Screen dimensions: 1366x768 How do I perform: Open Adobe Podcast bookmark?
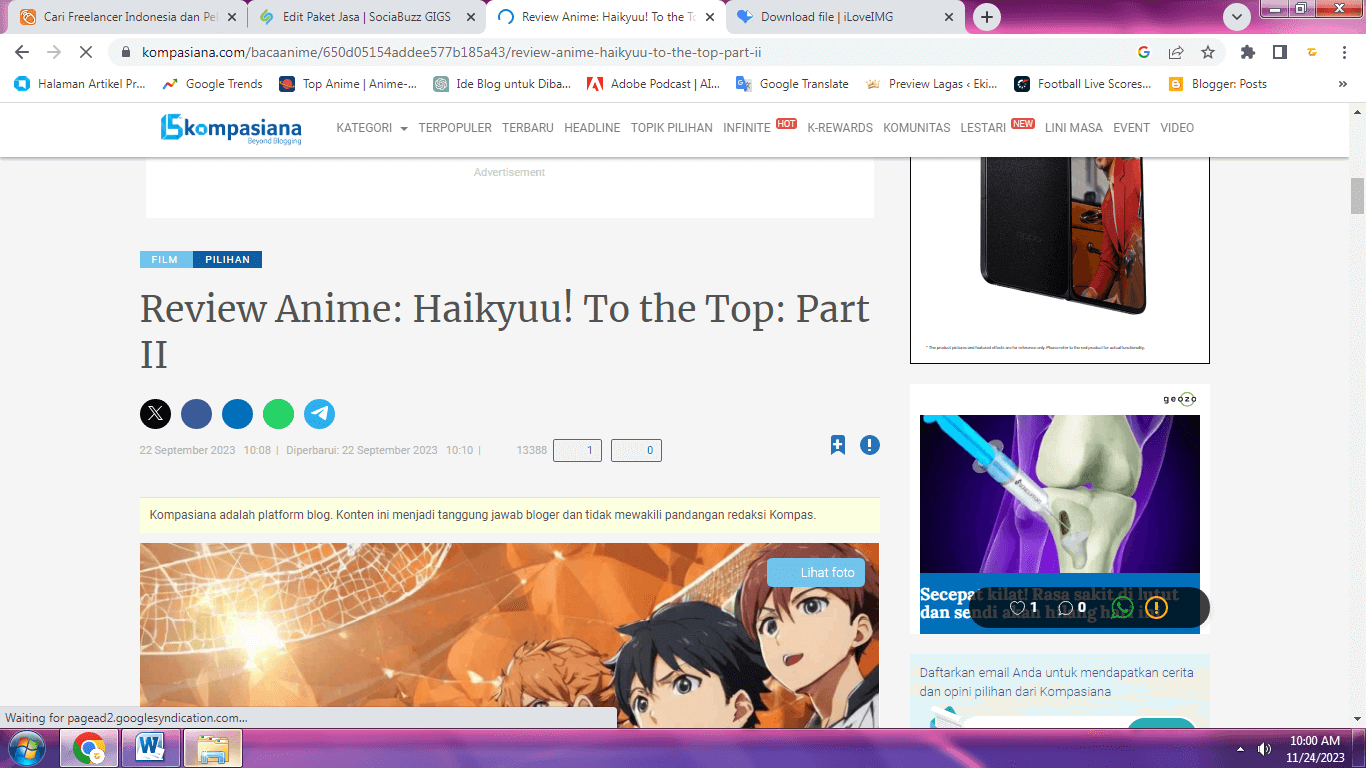[653, 84]
